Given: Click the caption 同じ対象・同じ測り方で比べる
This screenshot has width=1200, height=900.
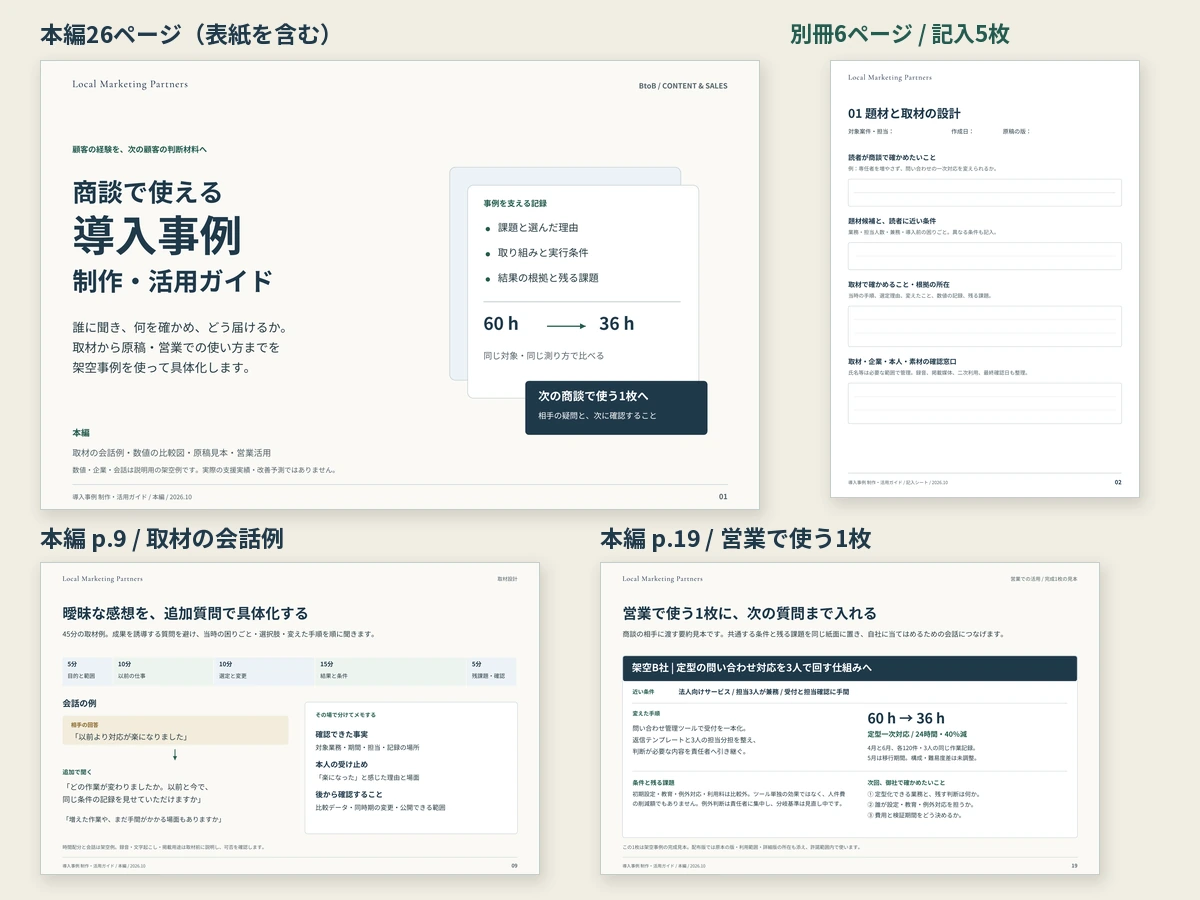Looking at the screenshot, I should pyautogui.click(x=543, y=355).
